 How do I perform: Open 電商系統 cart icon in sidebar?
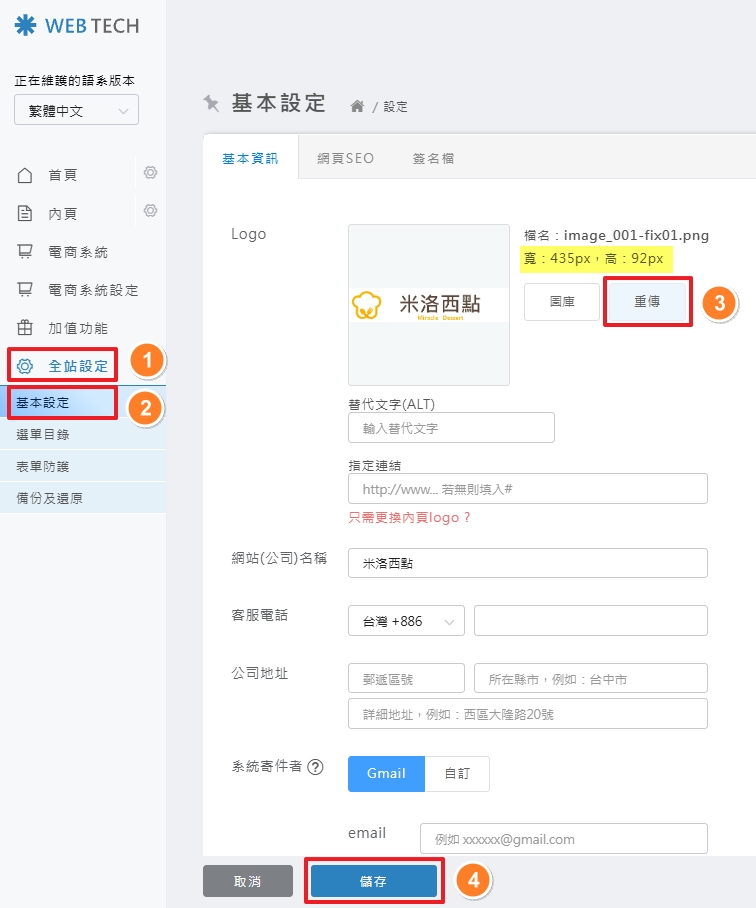pos(26,252)
